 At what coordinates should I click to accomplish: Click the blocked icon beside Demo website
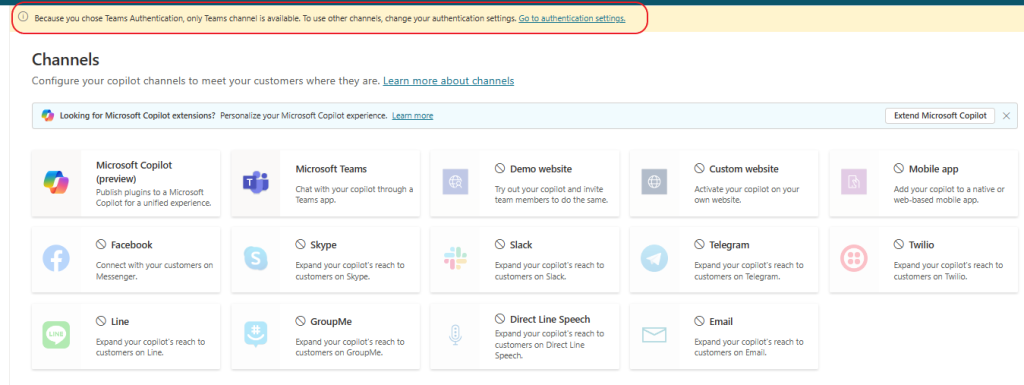tap(500, 168)
